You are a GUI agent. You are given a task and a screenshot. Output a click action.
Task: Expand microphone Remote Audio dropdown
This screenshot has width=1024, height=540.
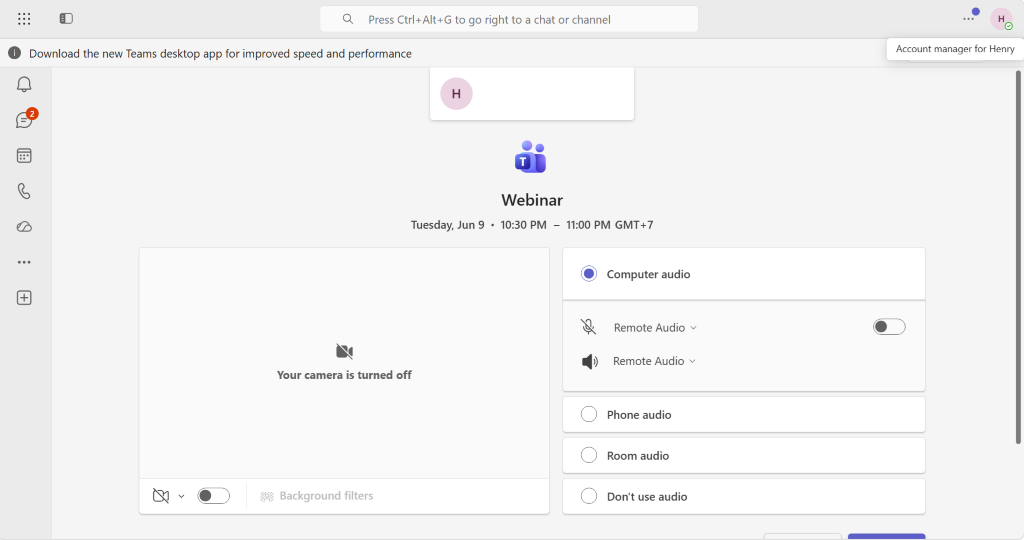click(x=655, y=328)
